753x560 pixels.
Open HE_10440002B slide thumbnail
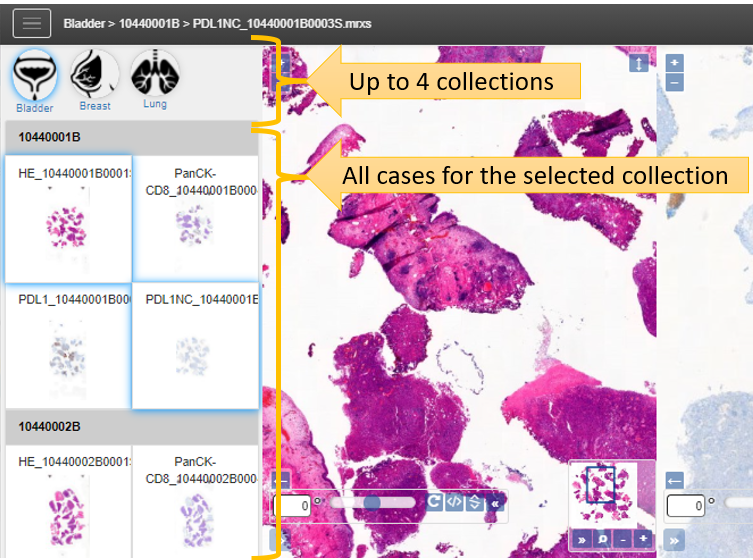click(68, 502)
